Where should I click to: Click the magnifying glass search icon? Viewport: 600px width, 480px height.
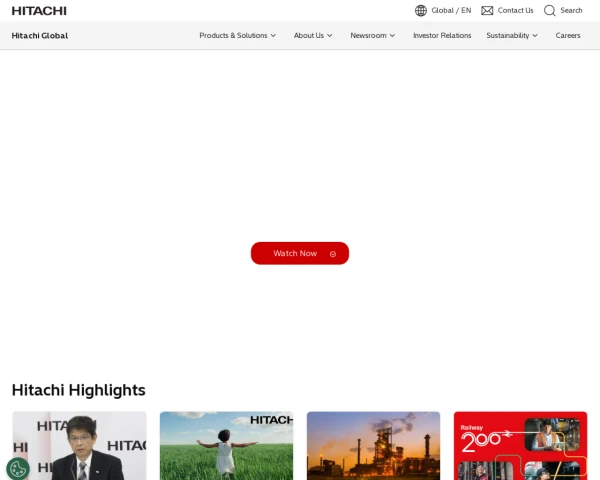[550, 11]
